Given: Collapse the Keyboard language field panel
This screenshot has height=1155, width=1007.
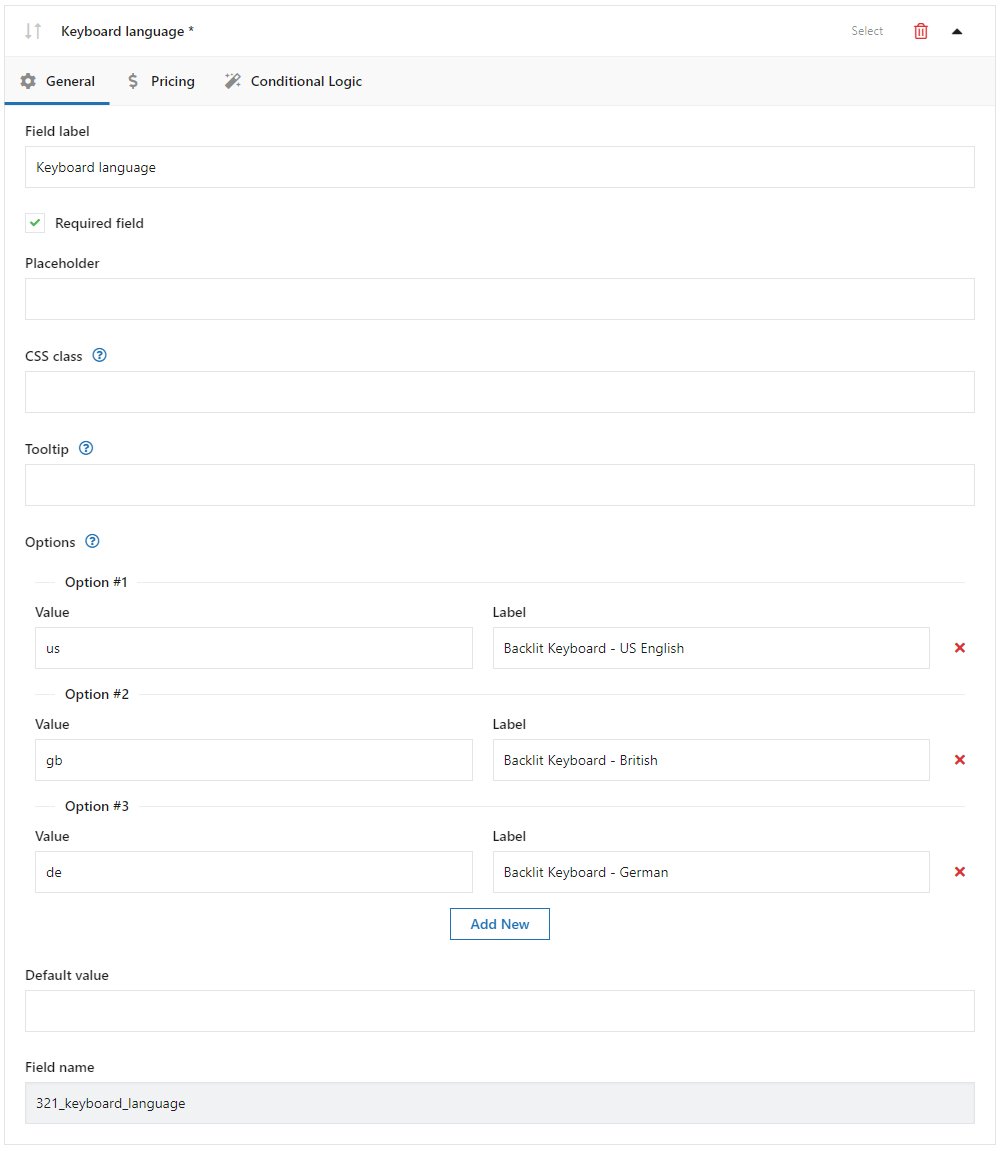Looking at the screenshot, I should coord(957,31).
